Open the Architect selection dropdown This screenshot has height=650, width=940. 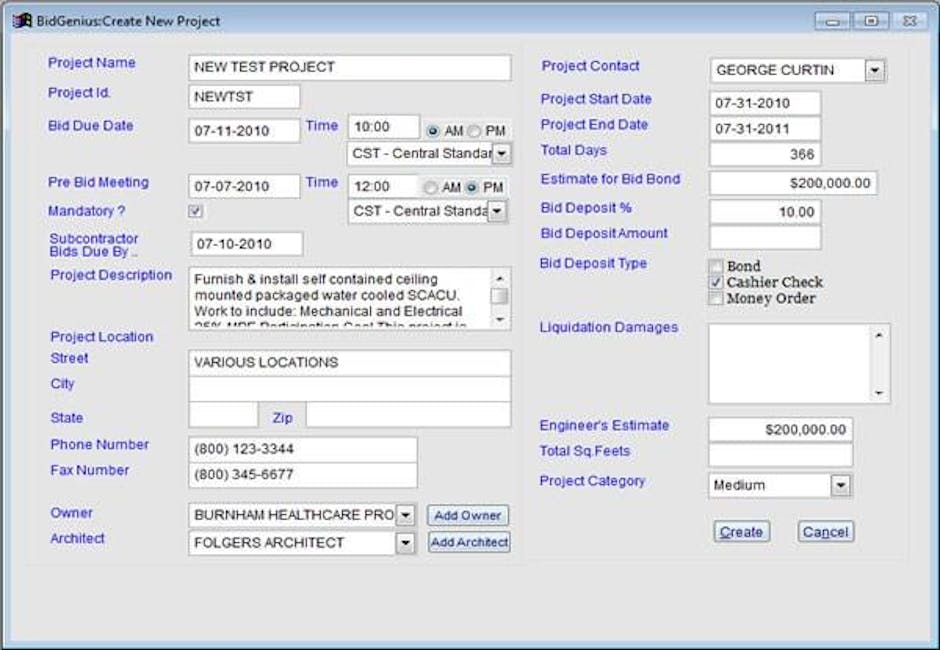point(404,541)
